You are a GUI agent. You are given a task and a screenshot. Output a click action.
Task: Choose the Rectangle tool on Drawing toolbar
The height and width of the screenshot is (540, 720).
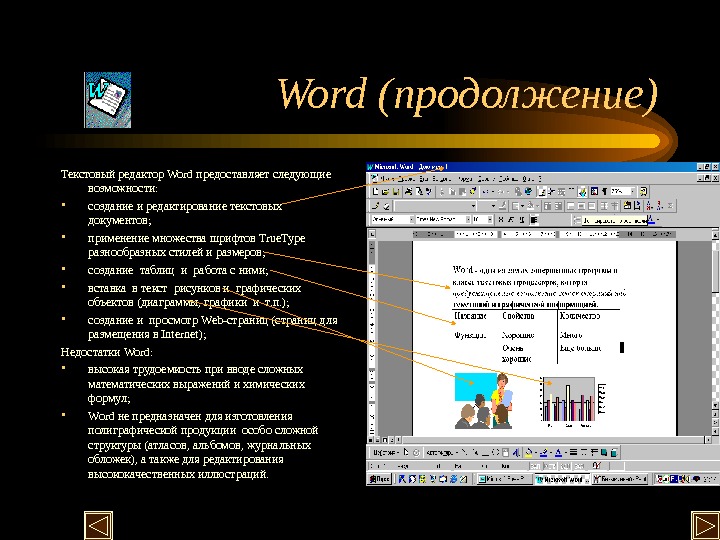485,453
